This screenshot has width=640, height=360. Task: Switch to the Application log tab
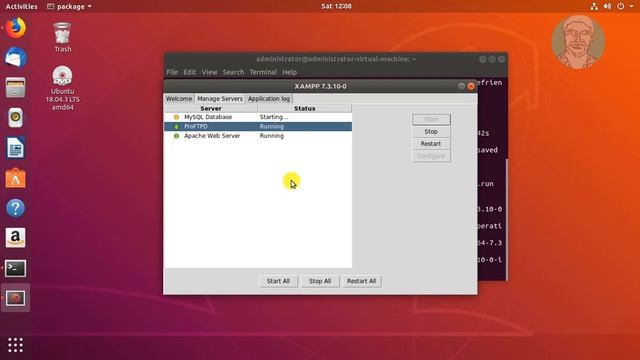click(x=269, y=99)
